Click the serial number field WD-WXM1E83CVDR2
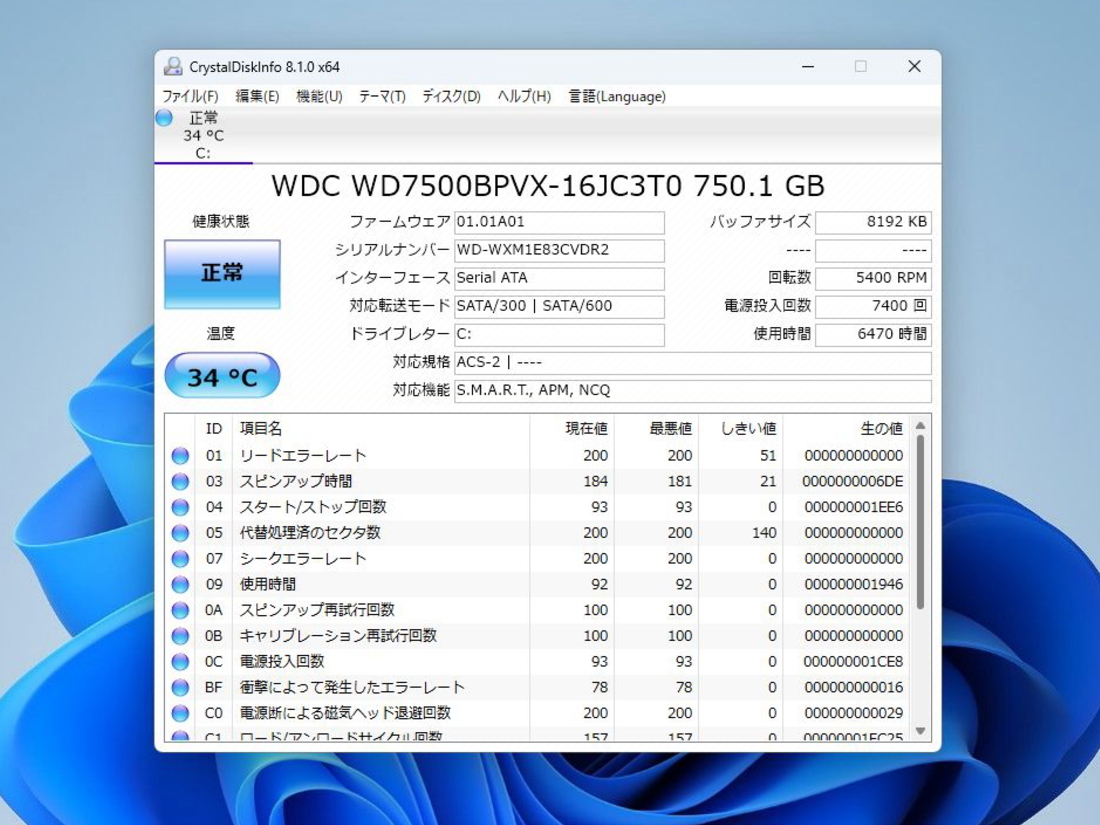Viewport: 1100px width, 825px height. click(559, 250)
